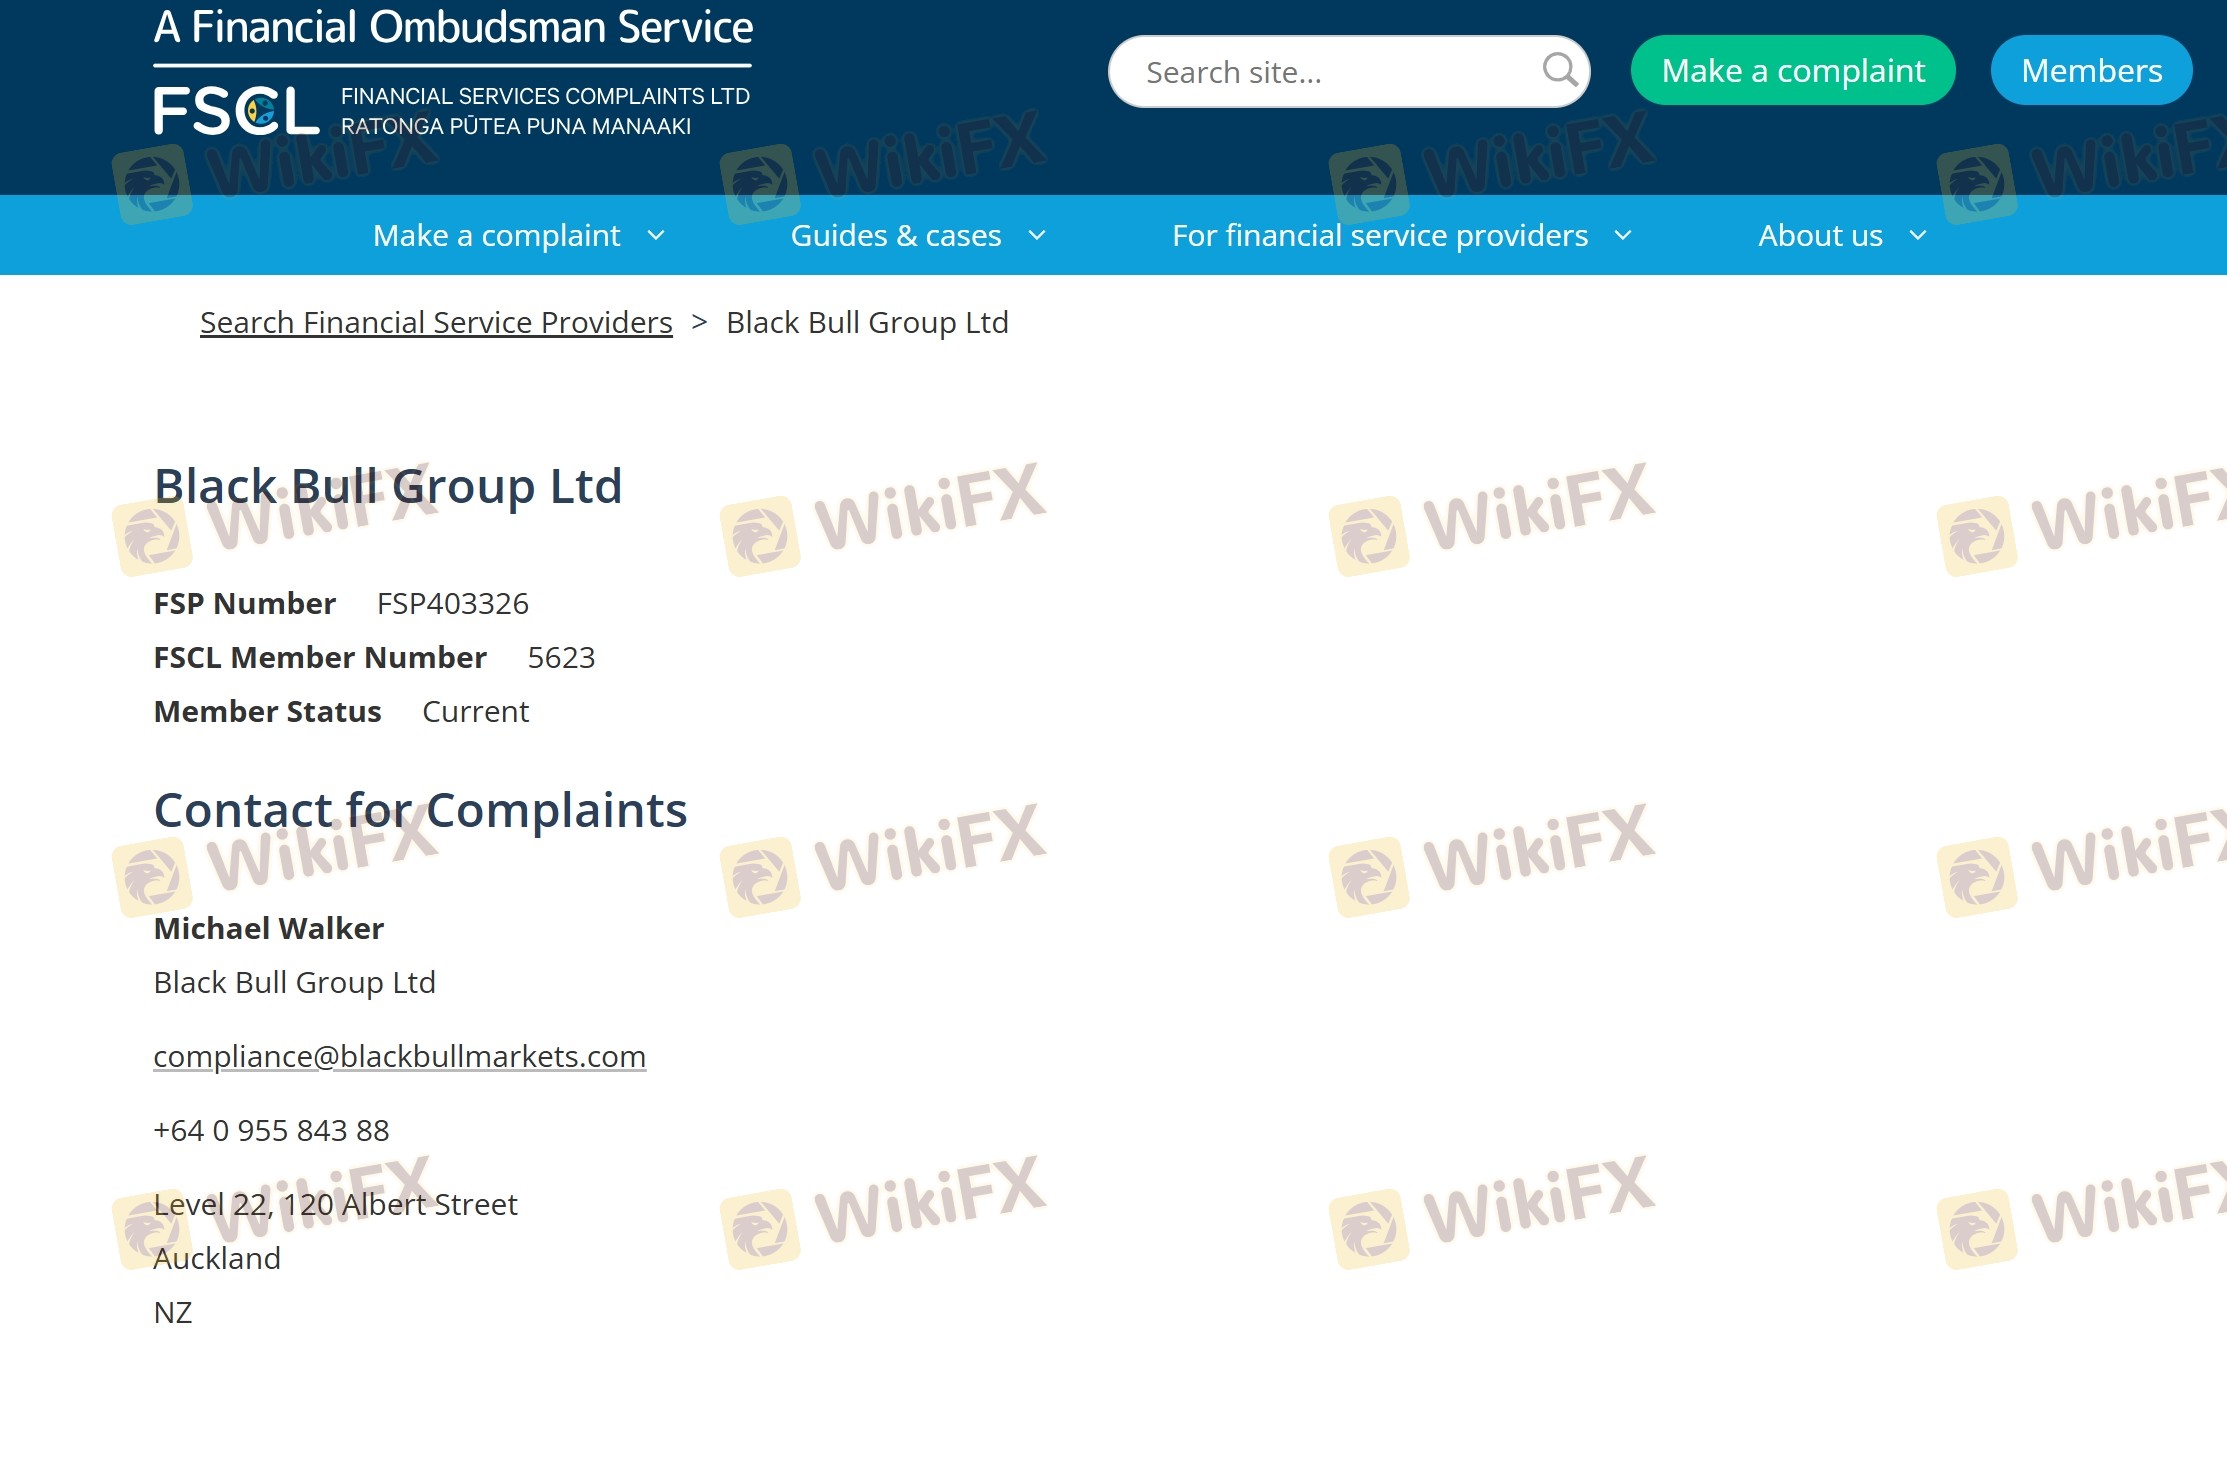Screen dimensions: 2227x1473
Task: Click Black Bull Group Ltd breadcrumb text
Action: (867, 323)
